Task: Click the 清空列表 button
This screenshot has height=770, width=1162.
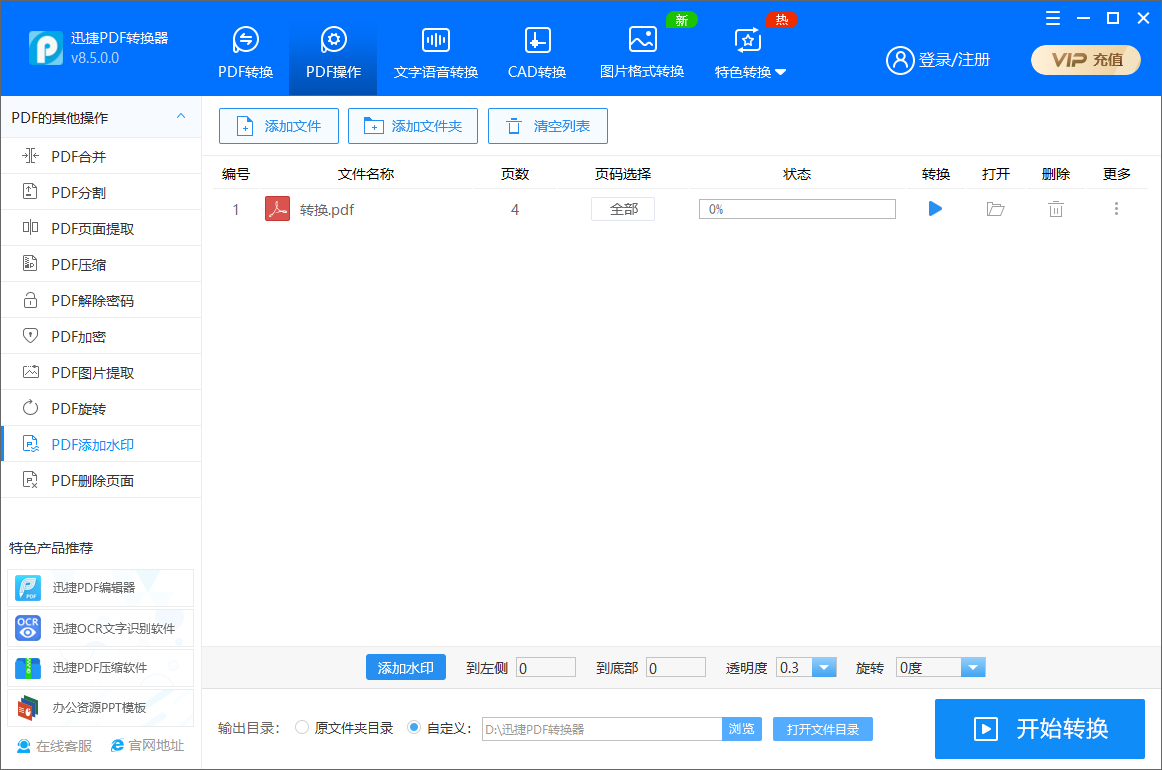Action: (548, 126)
